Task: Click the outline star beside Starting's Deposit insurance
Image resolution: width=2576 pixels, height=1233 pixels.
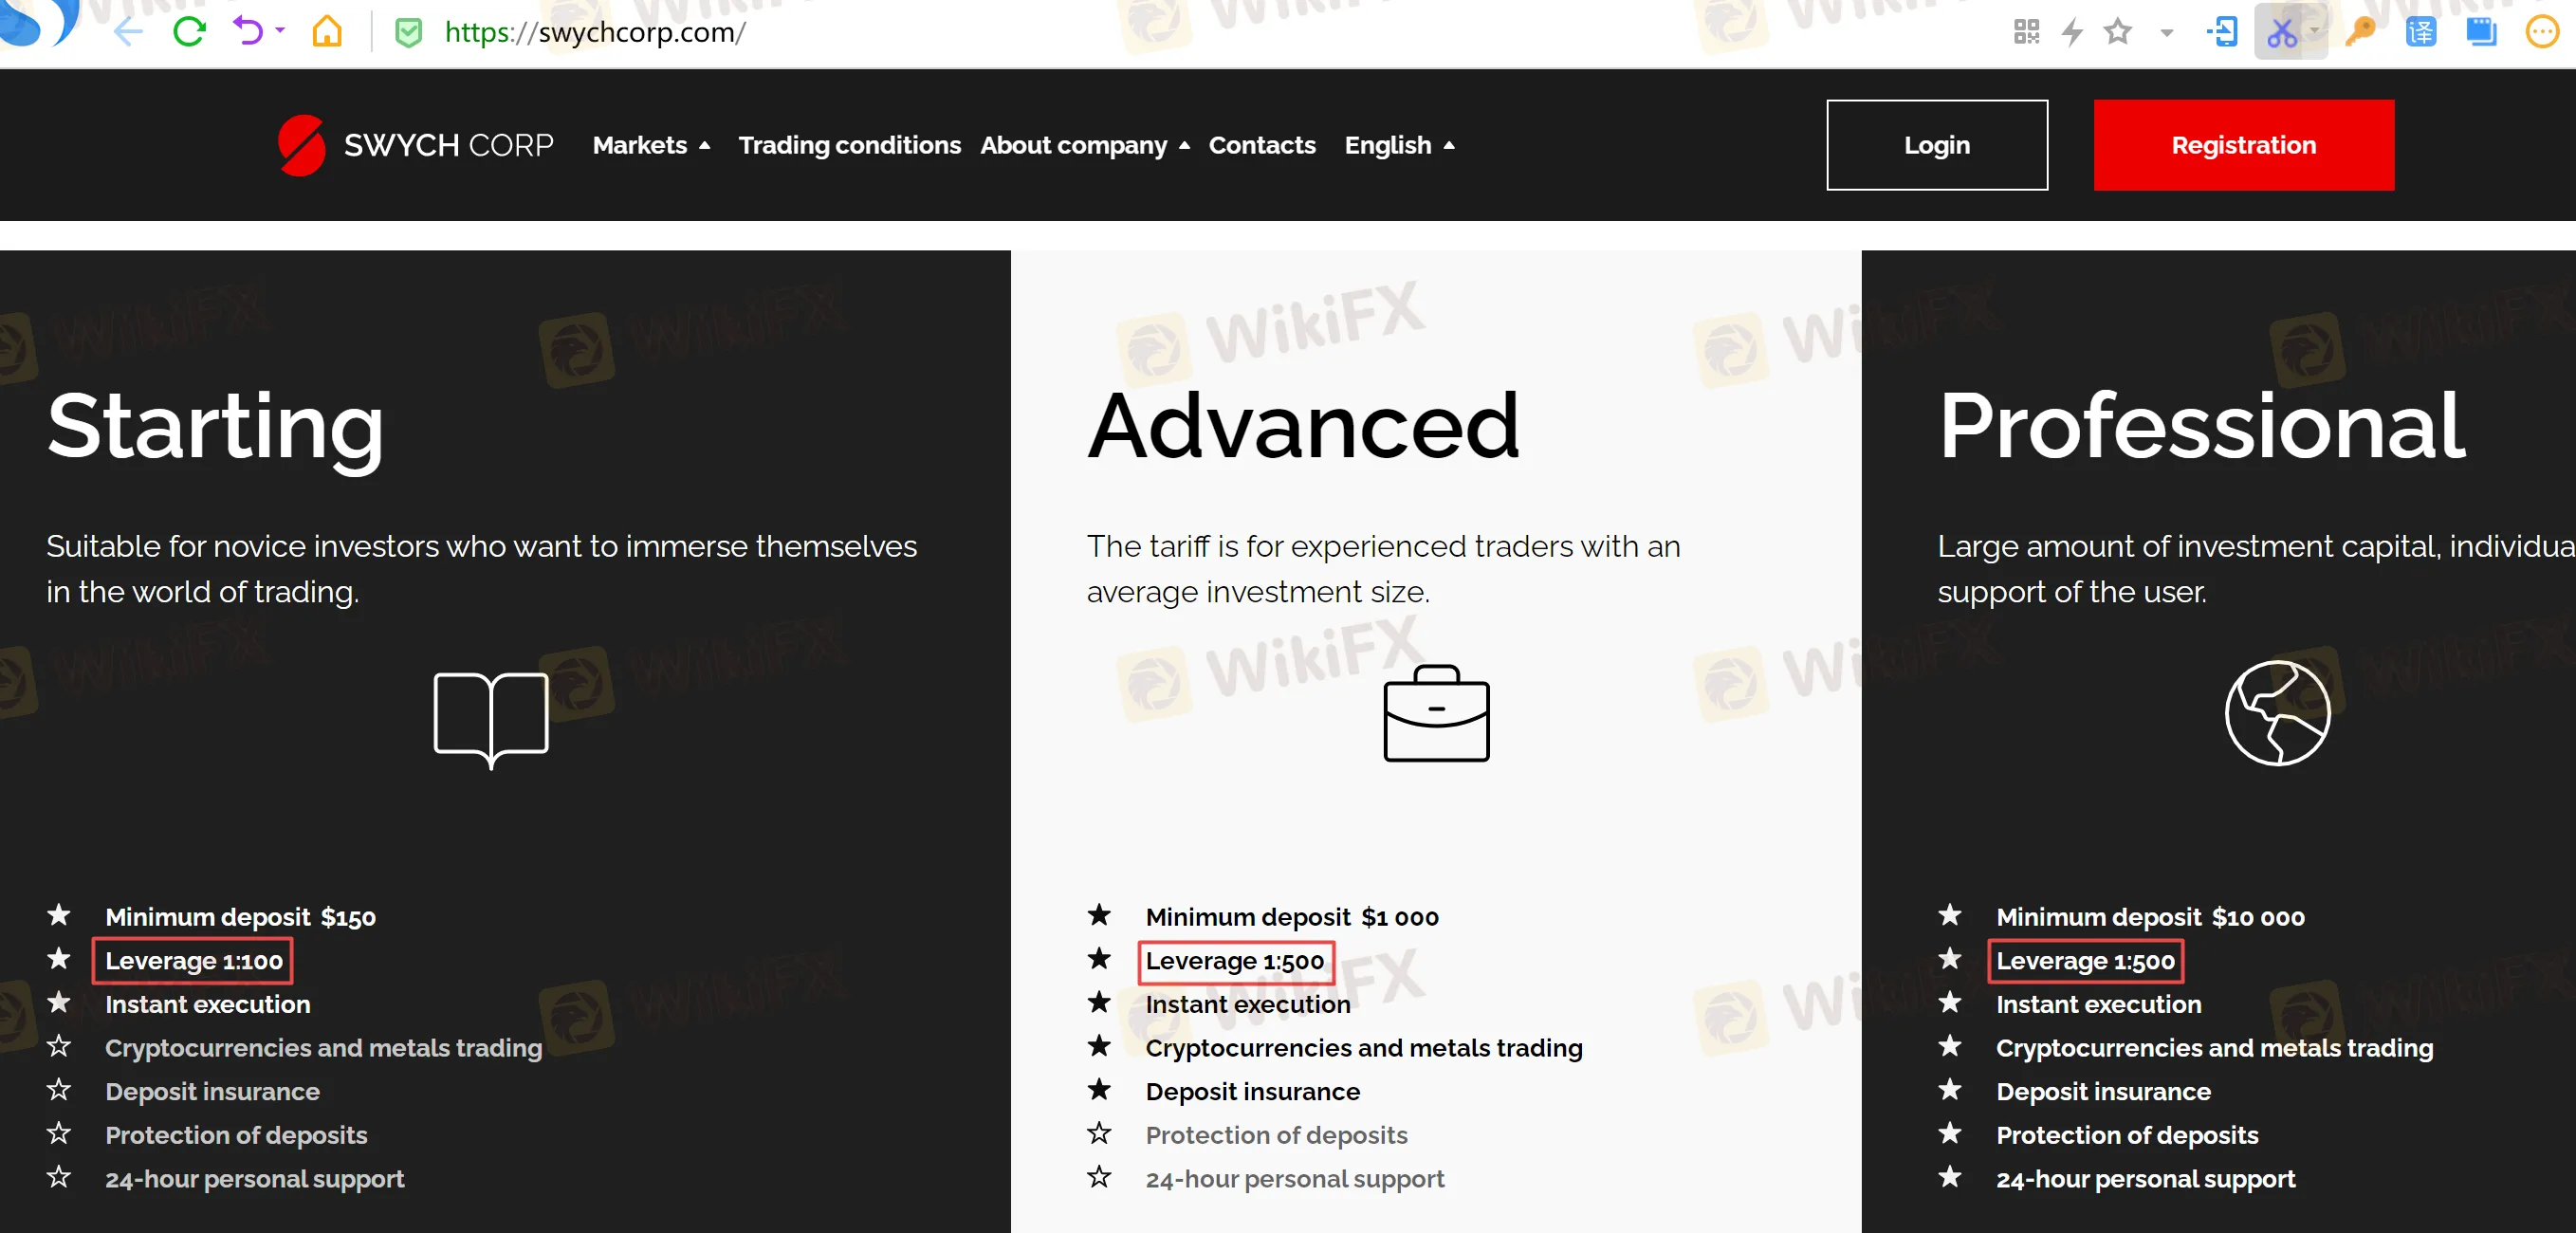Action: [x=59, y=1089]
